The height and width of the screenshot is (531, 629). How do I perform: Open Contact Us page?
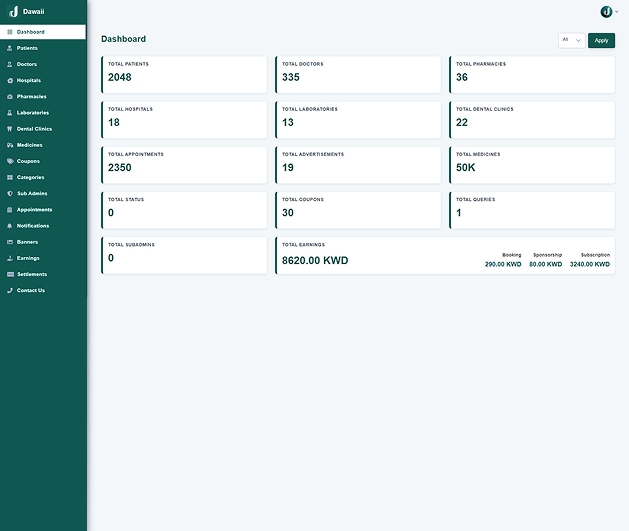(30, 290)
